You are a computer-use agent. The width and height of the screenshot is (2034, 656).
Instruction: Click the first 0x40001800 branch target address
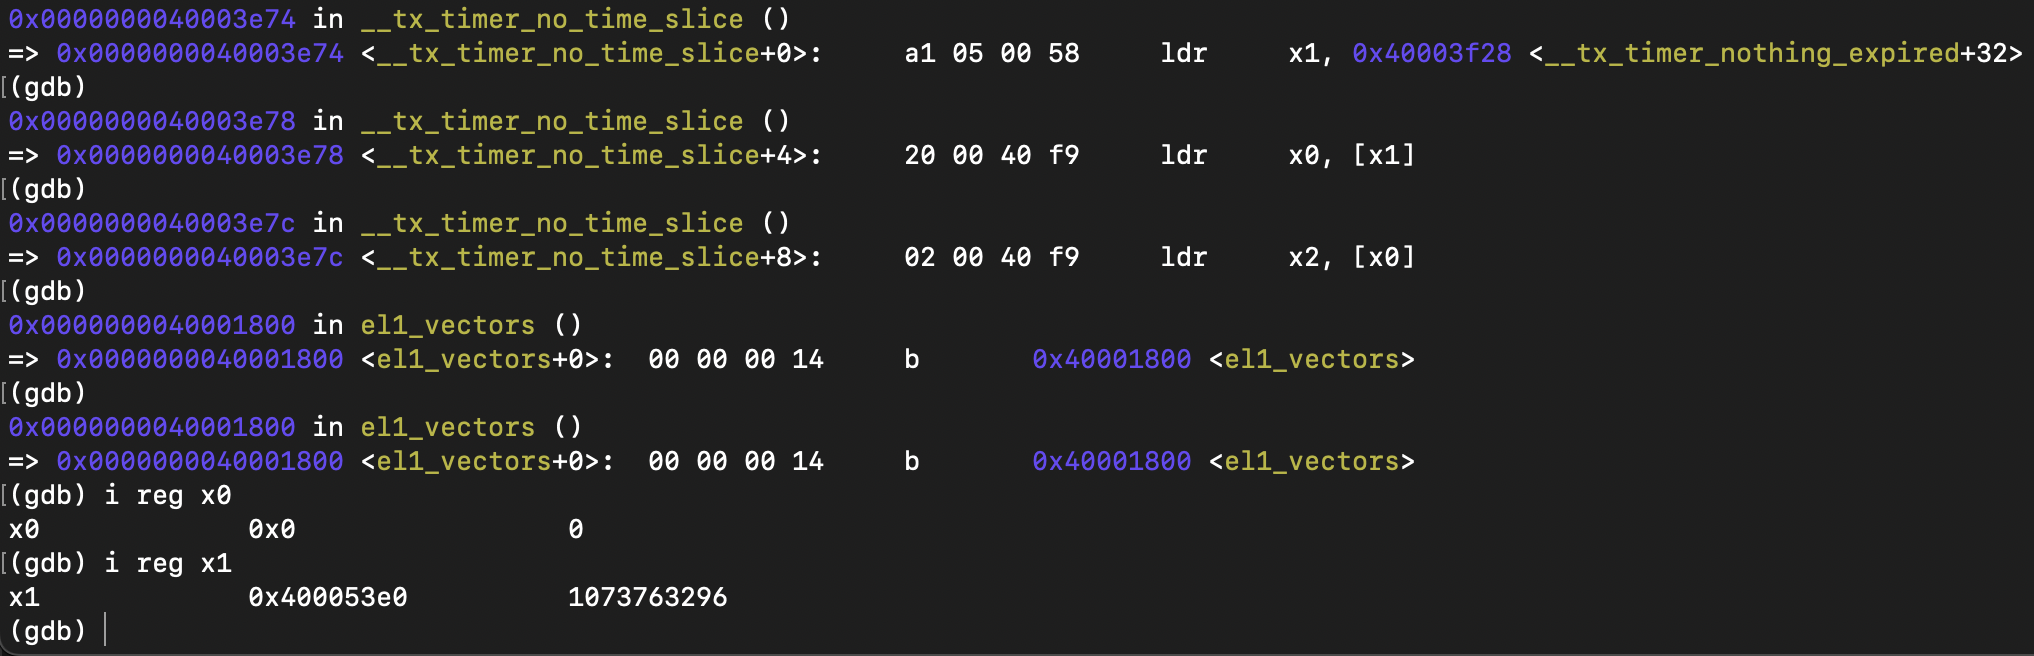coord(1112,359)
